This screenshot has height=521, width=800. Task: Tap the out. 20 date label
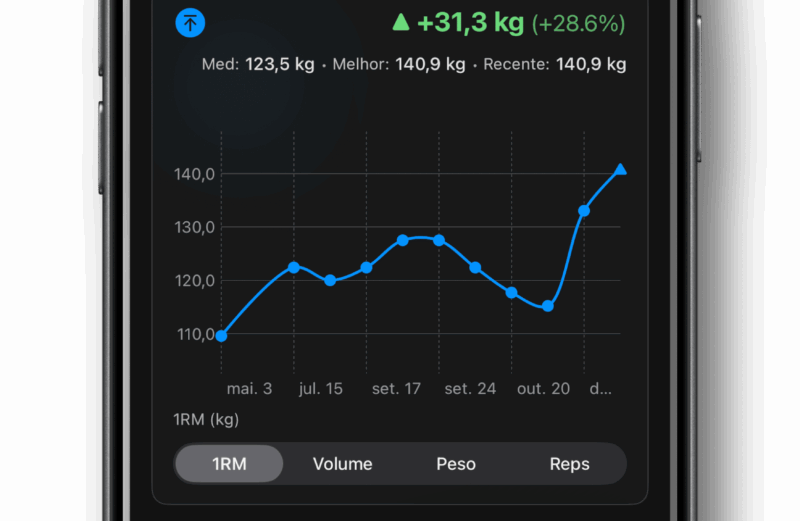tap(543, 389)
